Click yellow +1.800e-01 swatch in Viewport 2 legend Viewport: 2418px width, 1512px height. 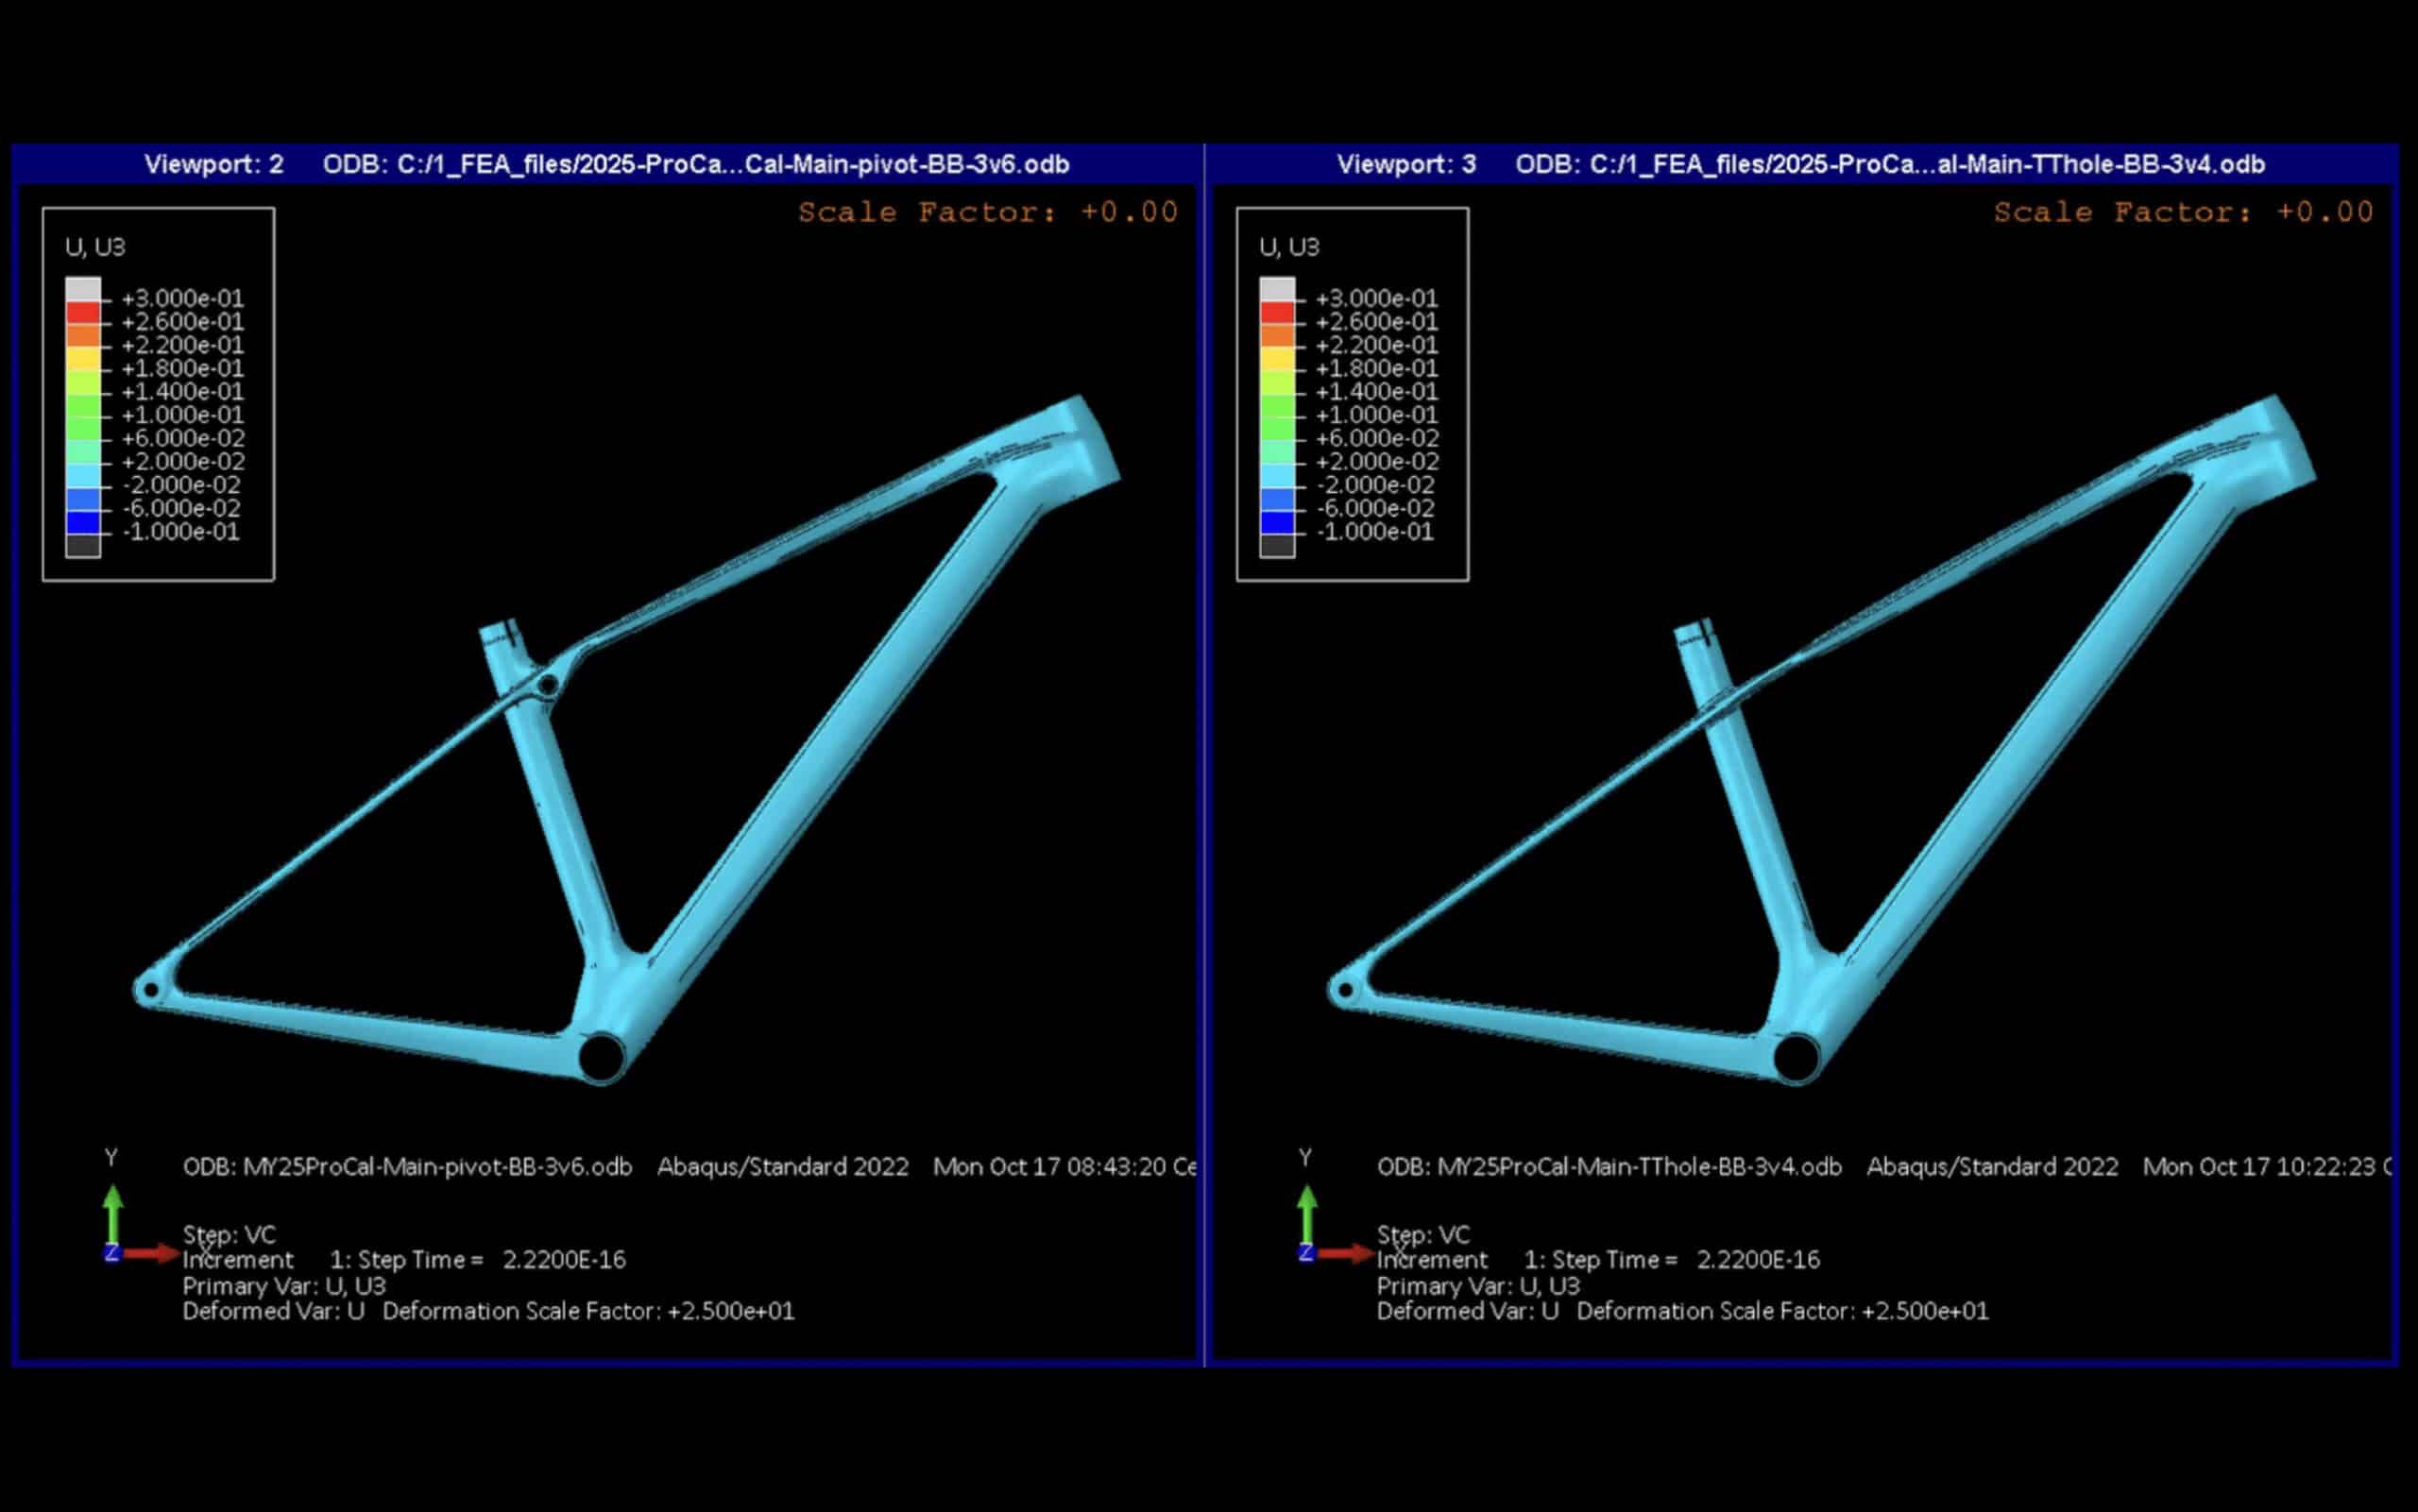point(83,359)
